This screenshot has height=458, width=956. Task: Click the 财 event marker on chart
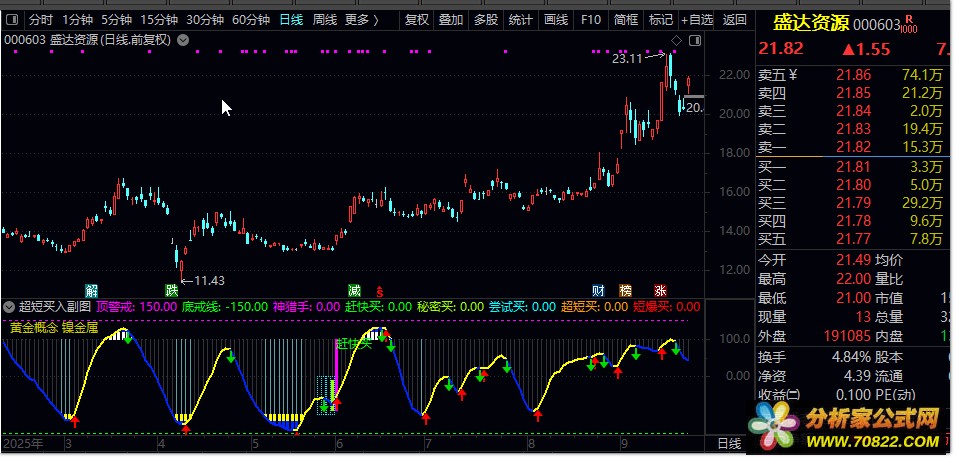click(598, 290)
